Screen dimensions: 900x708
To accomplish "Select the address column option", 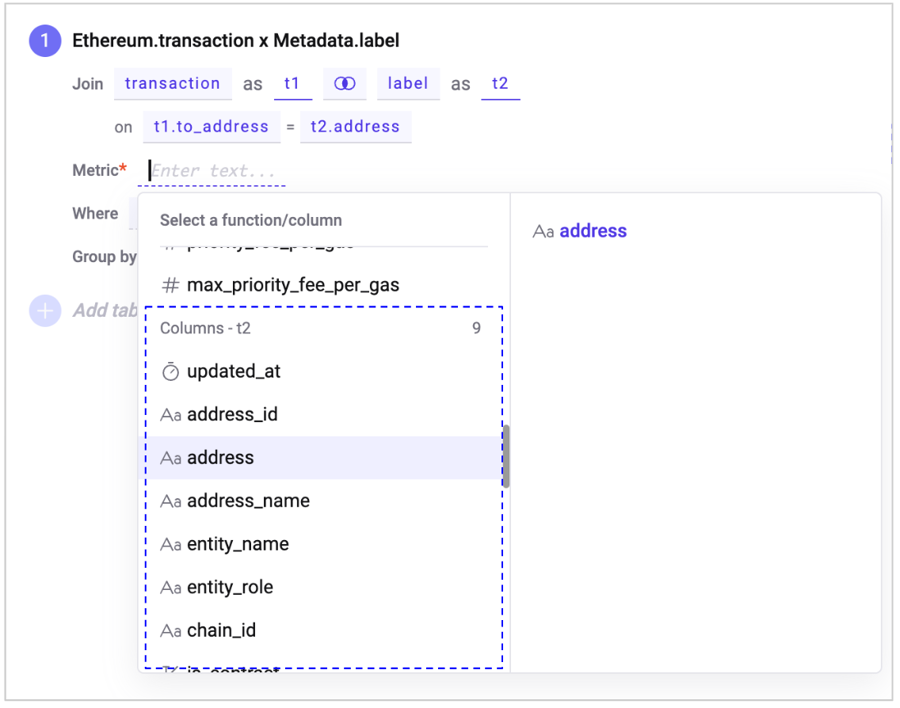I will click(x=221, y=458).
